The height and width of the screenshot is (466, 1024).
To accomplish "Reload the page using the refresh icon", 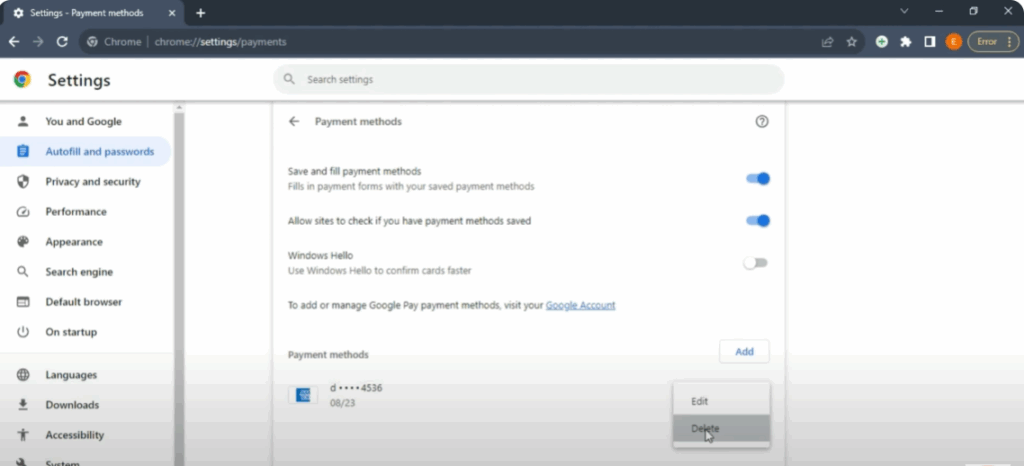I will (x=62, y=42).
